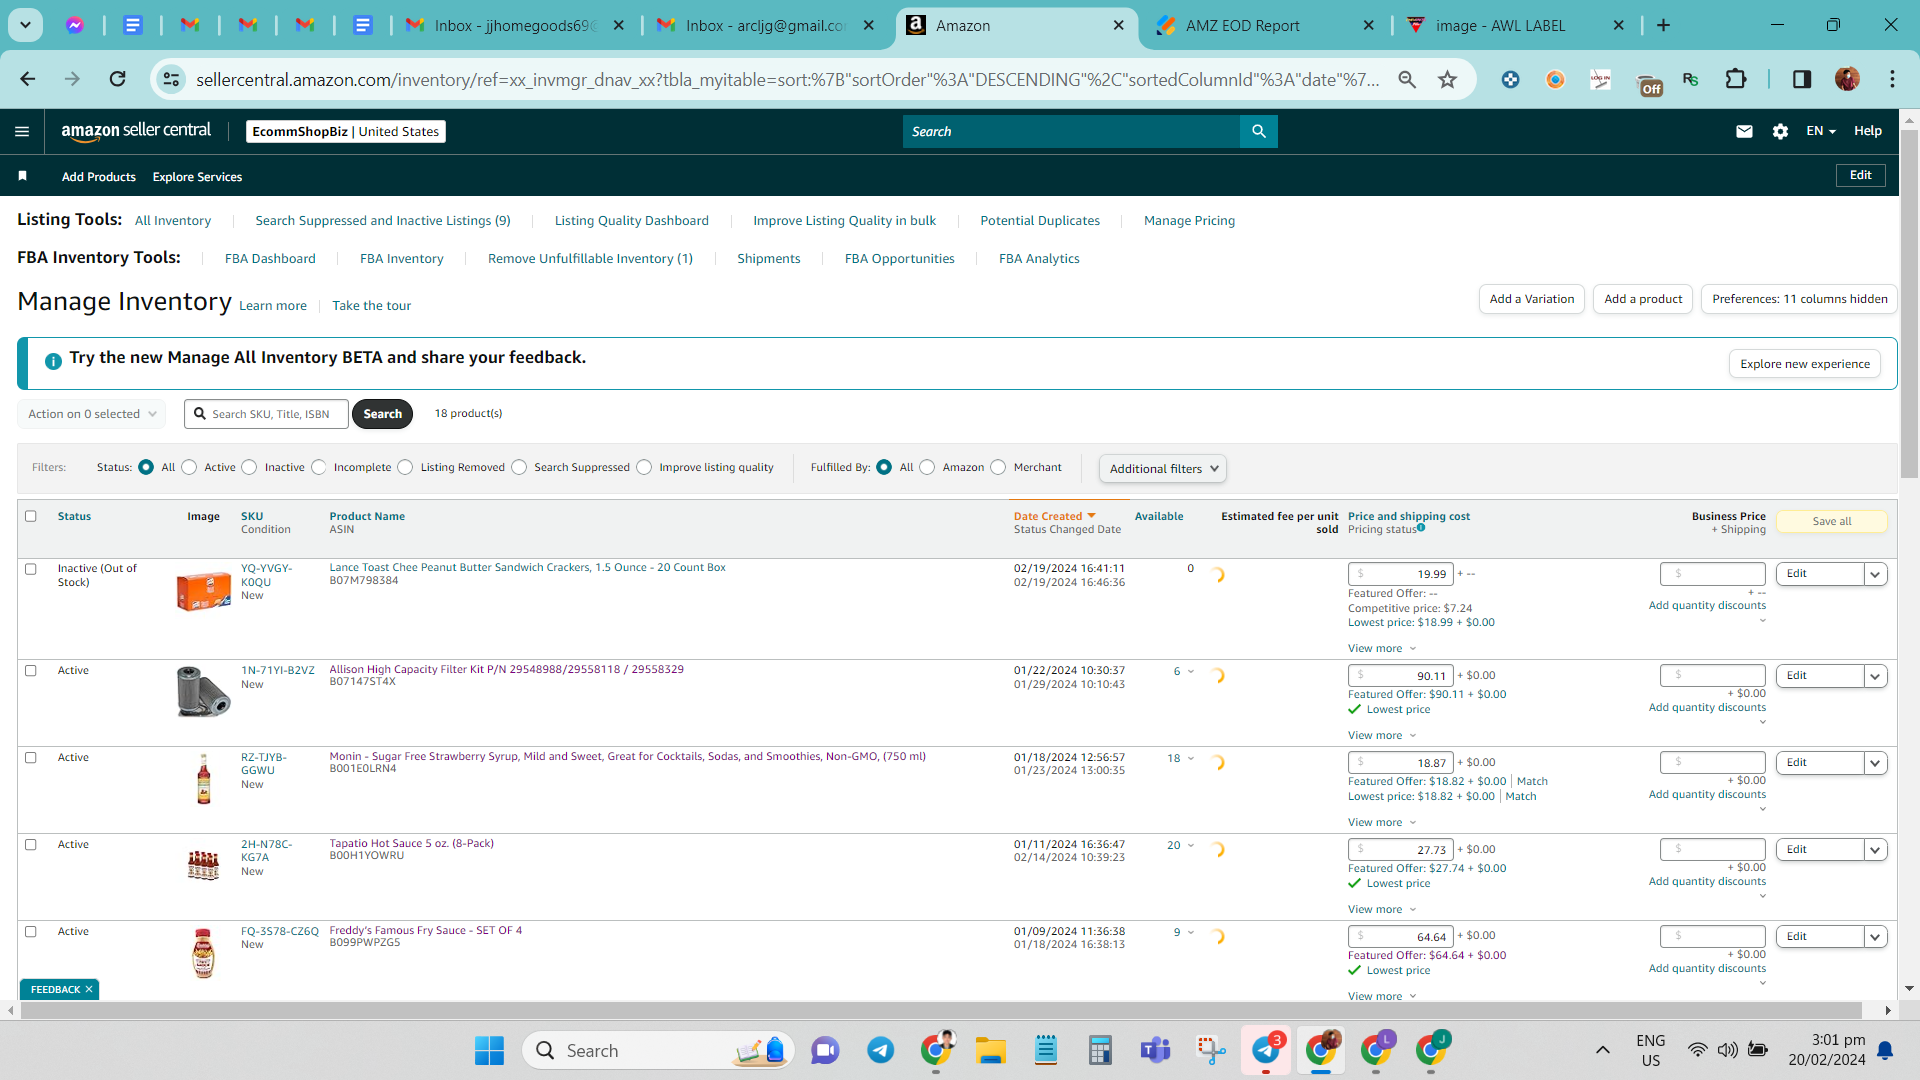Tick the select-all checkbox in table header
The width and height of the screenshot is (1920, 1080).
click(x=30, y=516)
